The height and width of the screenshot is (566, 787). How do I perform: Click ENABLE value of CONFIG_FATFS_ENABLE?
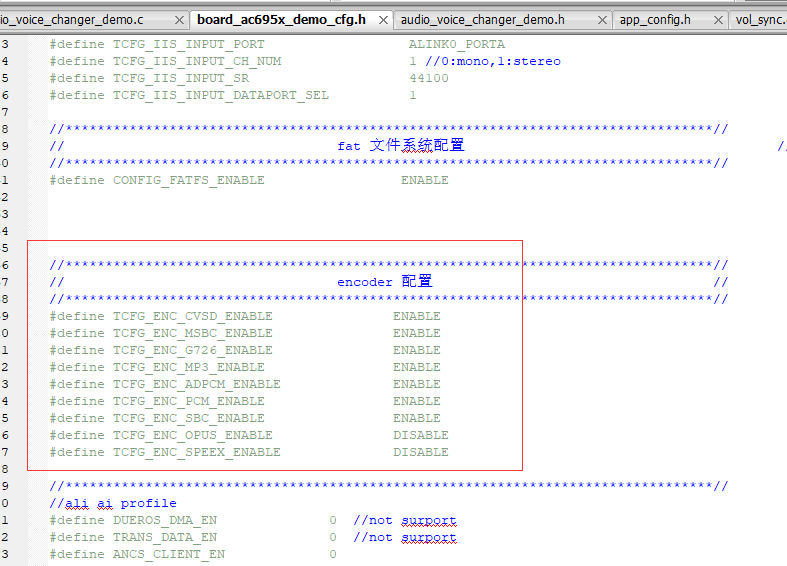tap(425, 180)
